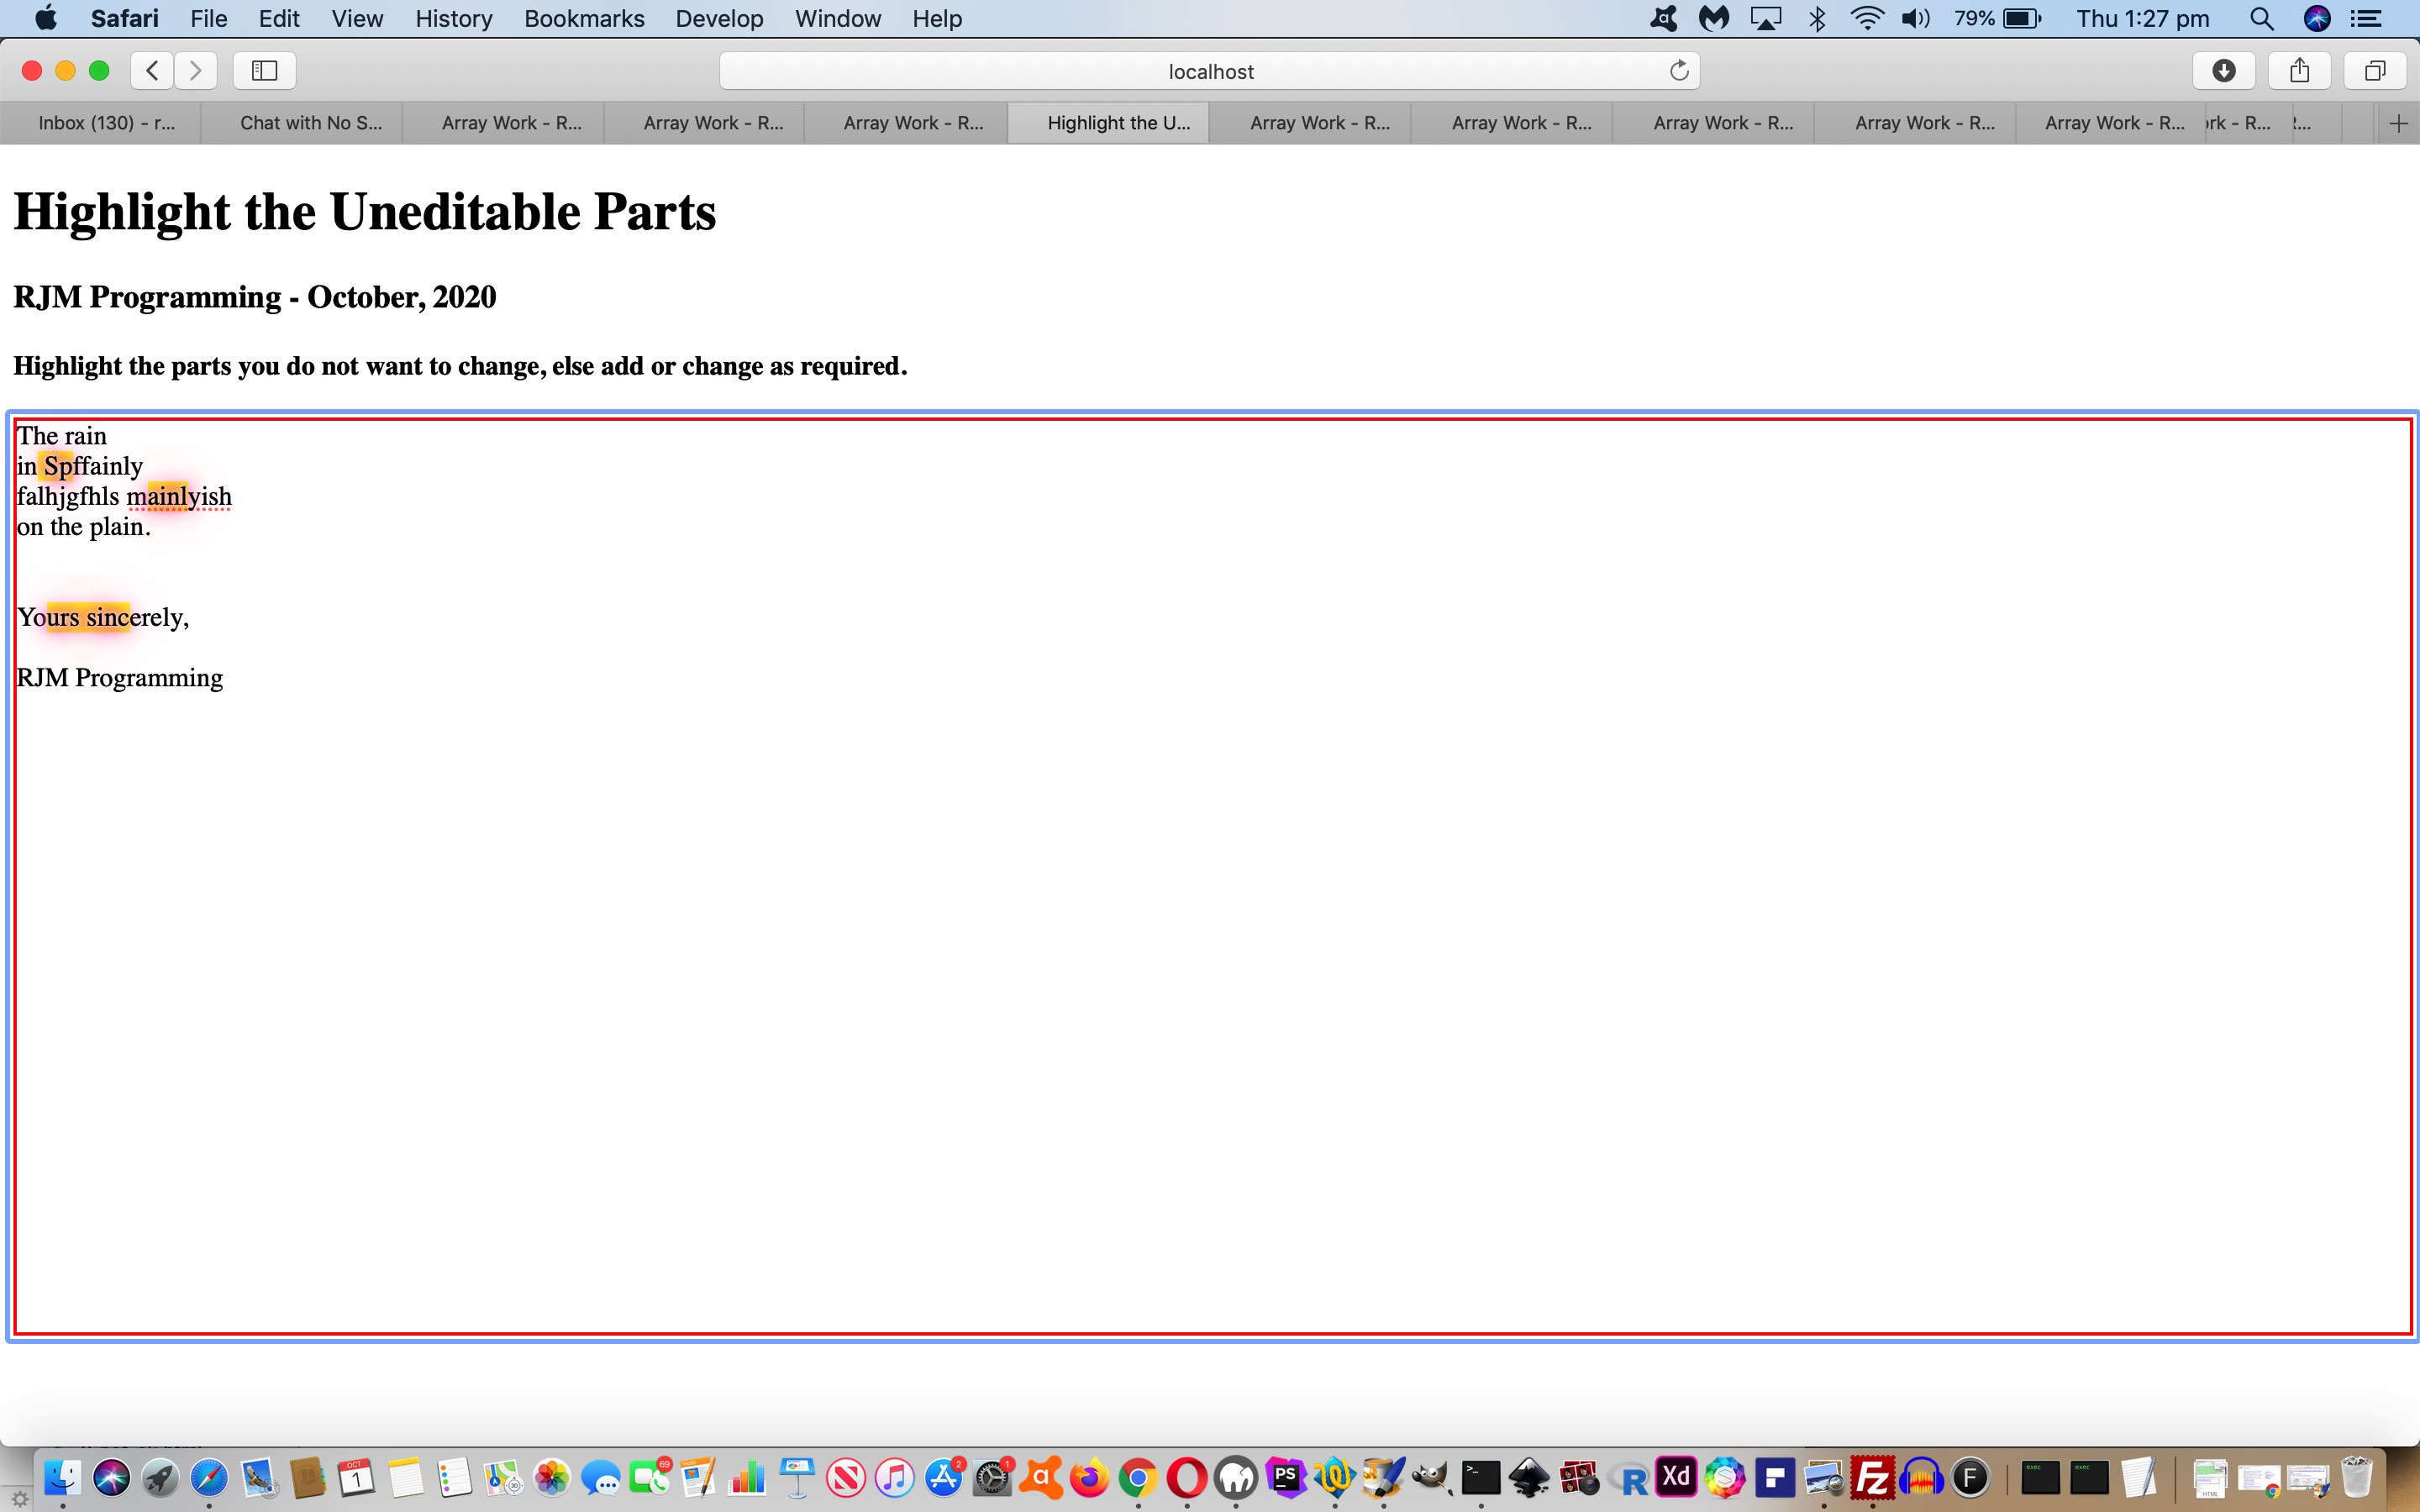Show the tab overview button
The image size is (2420, 1512).
pos(2374,70)
